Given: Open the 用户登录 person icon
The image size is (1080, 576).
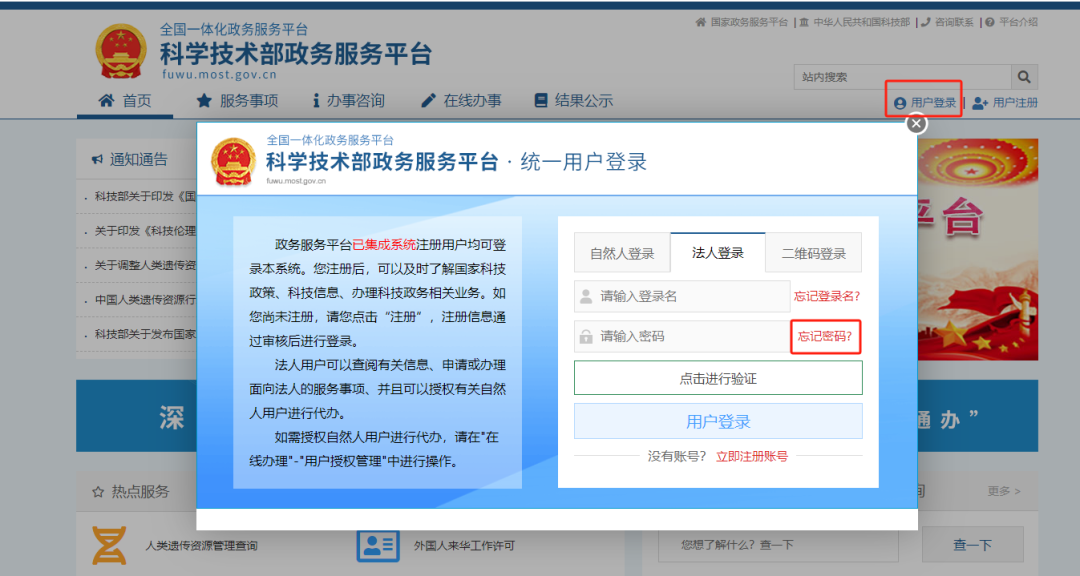Looking at the screenshot, I should [x=900, y=101].
